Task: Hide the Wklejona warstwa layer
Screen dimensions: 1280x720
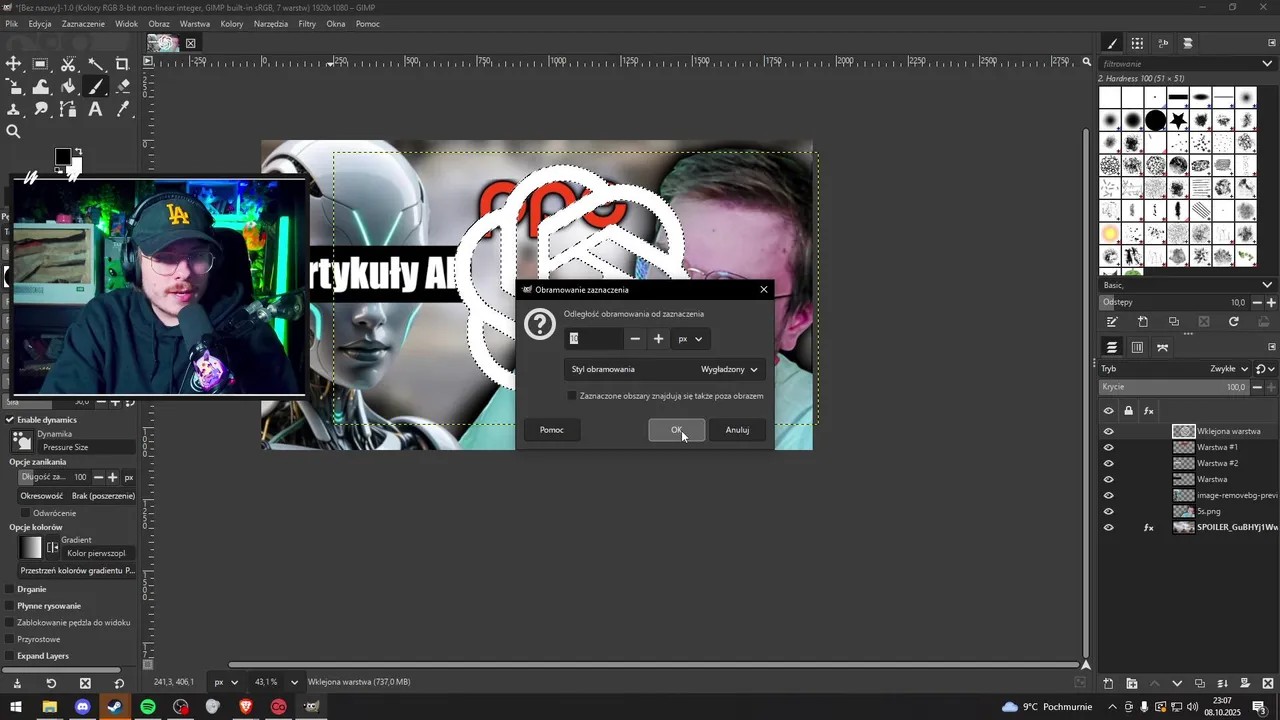Action: 1108,431
